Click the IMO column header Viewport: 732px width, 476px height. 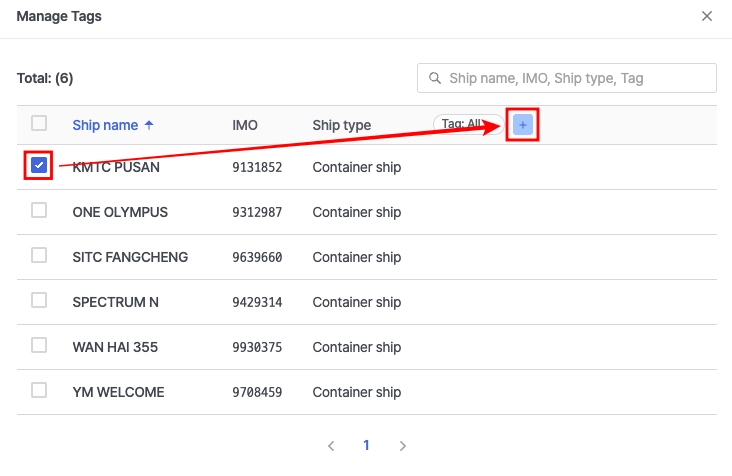(245, 125)
